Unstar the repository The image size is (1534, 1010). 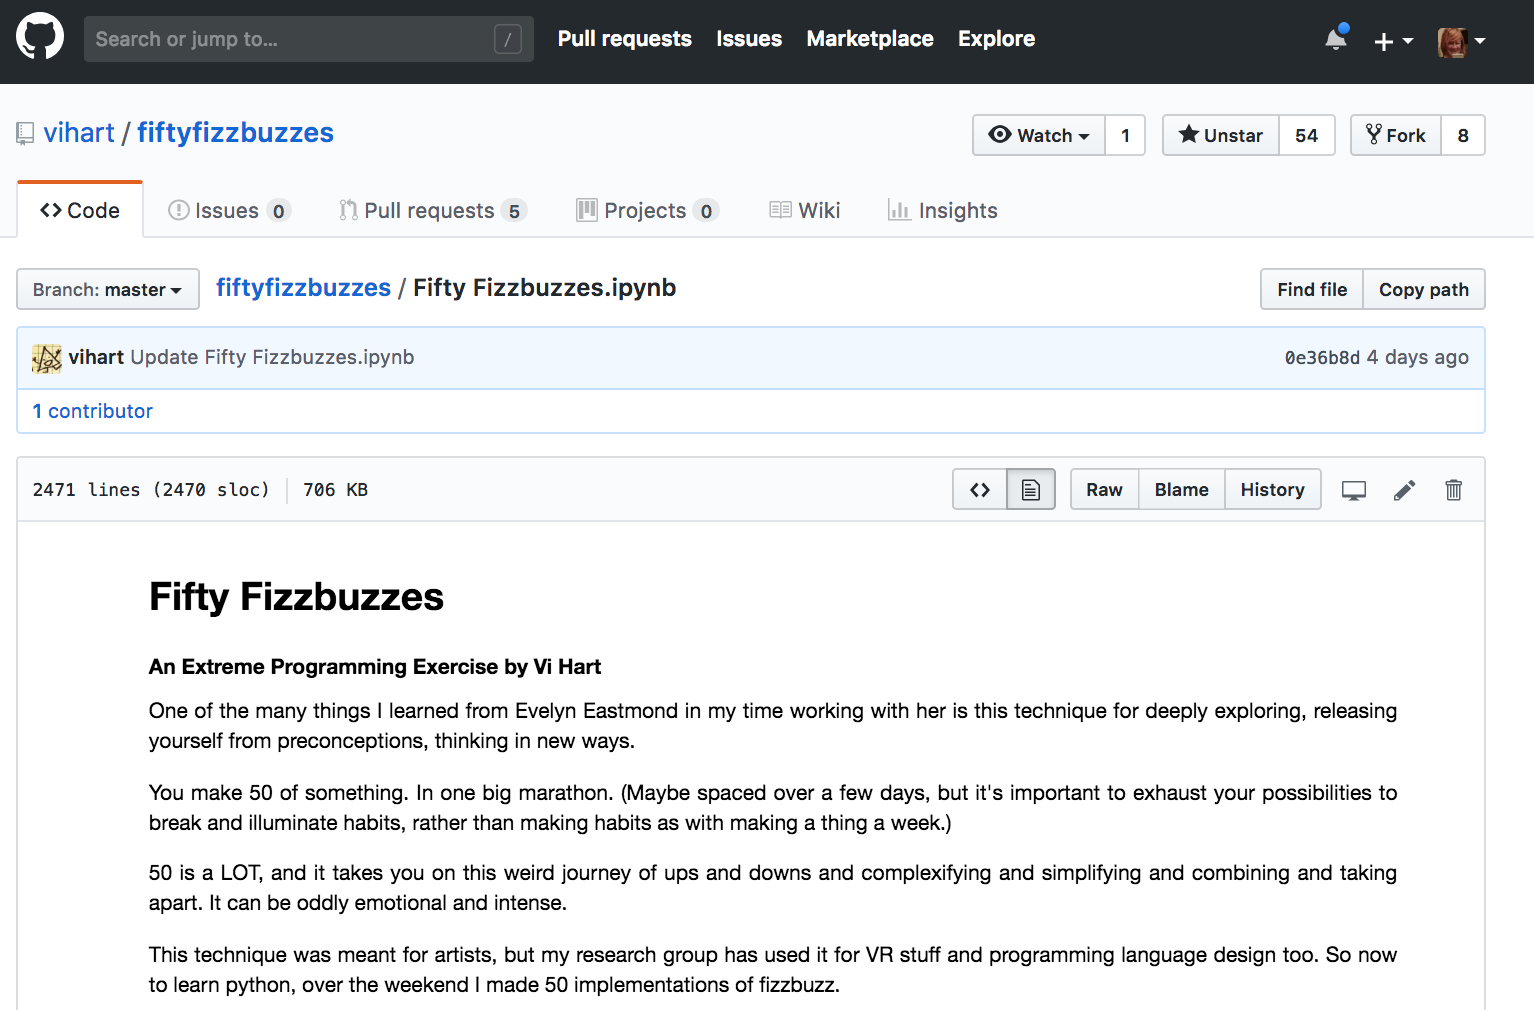coord(1221,135)
